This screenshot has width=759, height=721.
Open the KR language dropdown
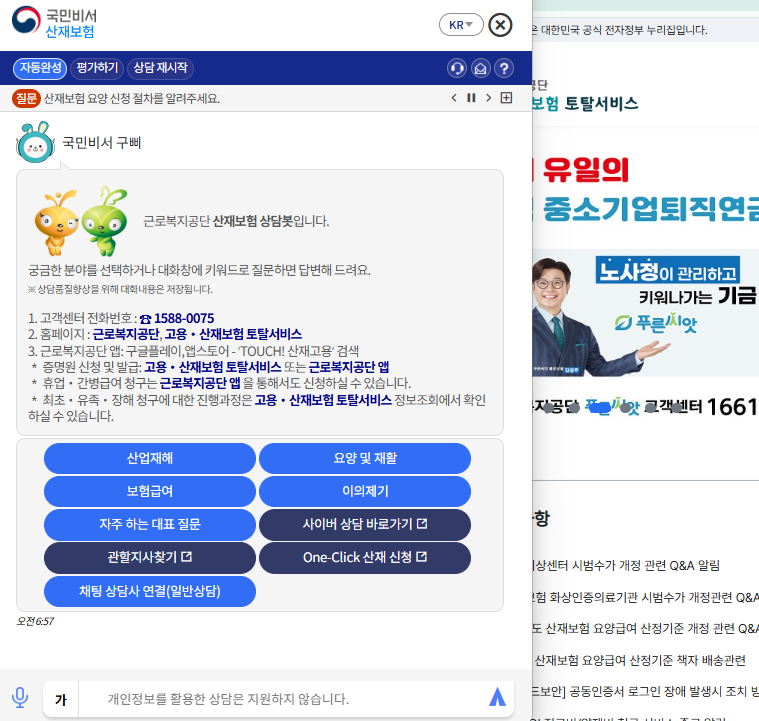coord(461,25)
